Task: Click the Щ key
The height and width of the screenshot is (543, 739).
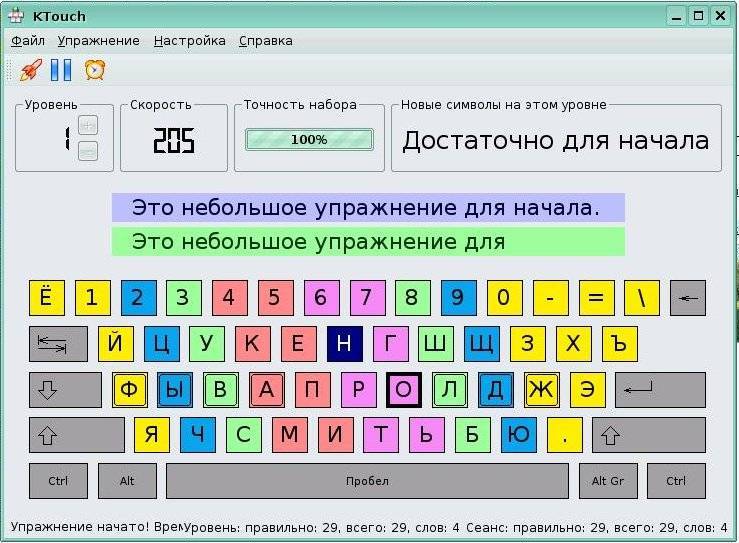Action: click(x=482, y=344)
